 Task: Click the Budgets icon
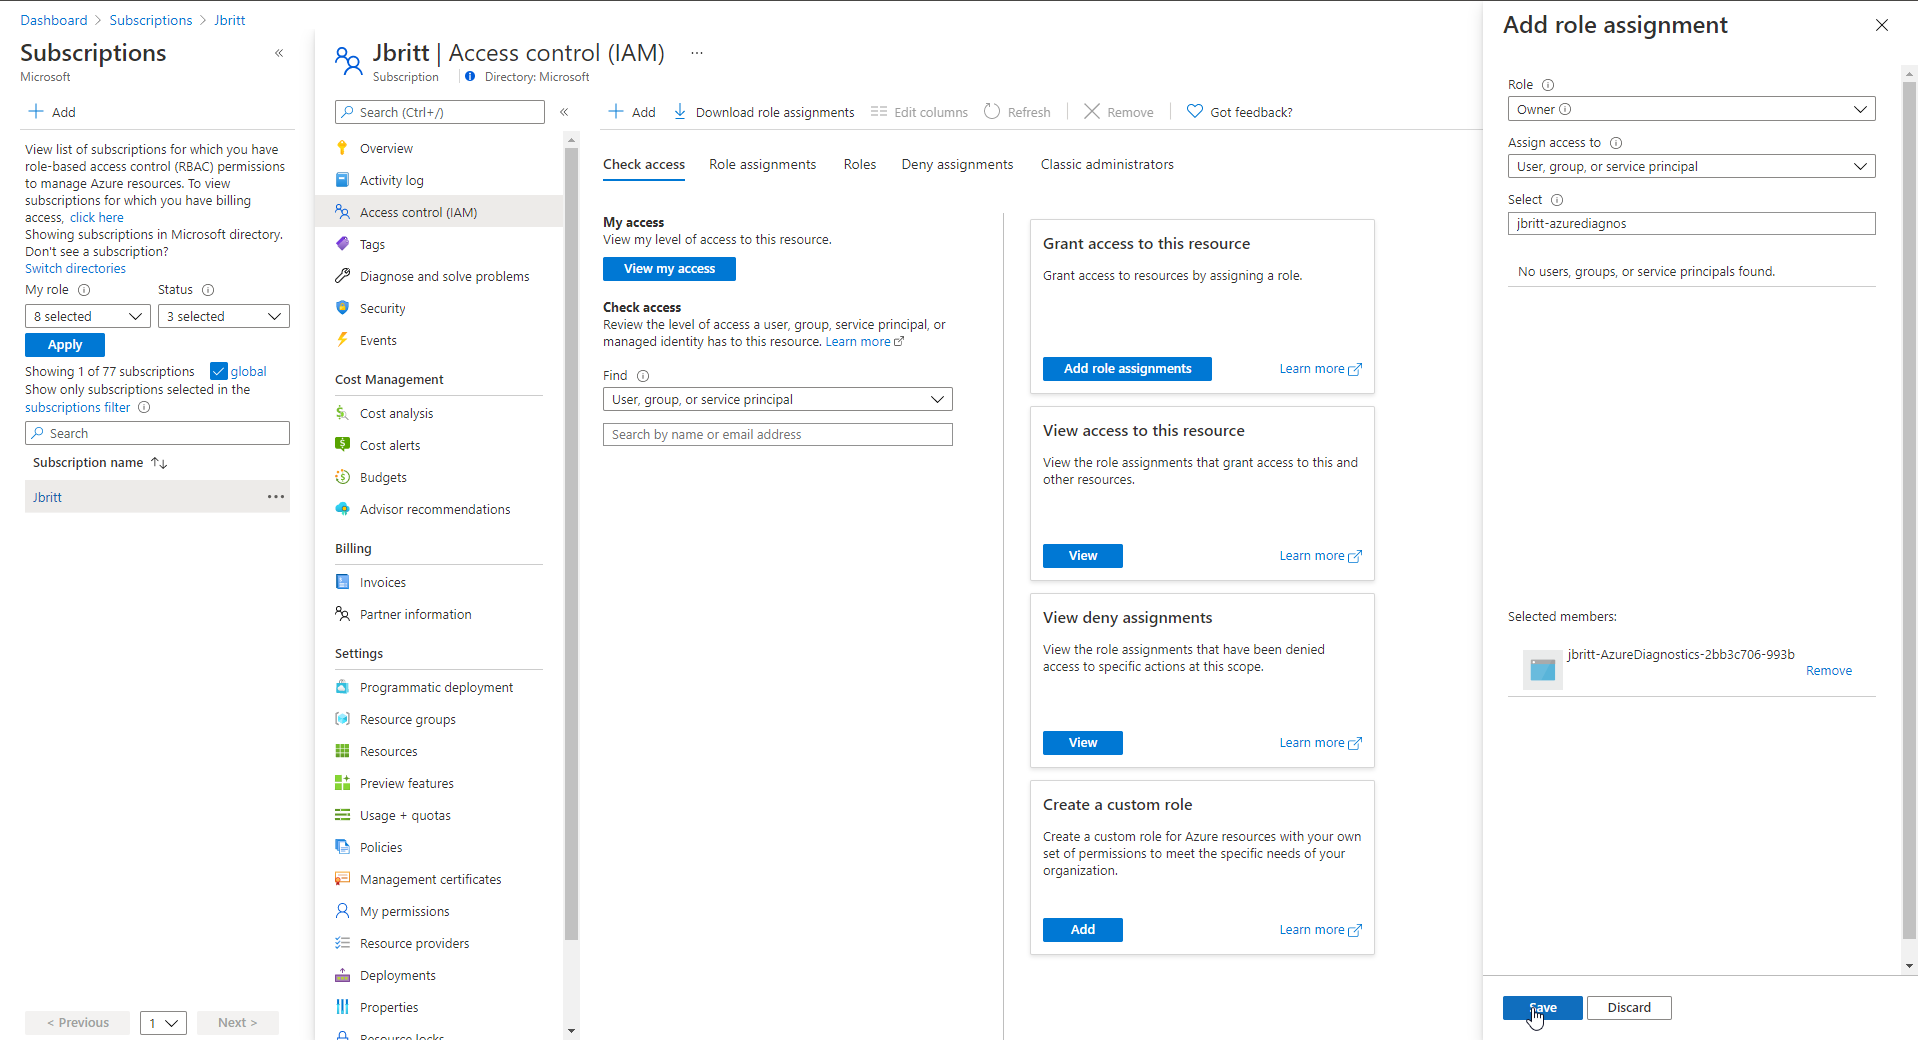342,477
